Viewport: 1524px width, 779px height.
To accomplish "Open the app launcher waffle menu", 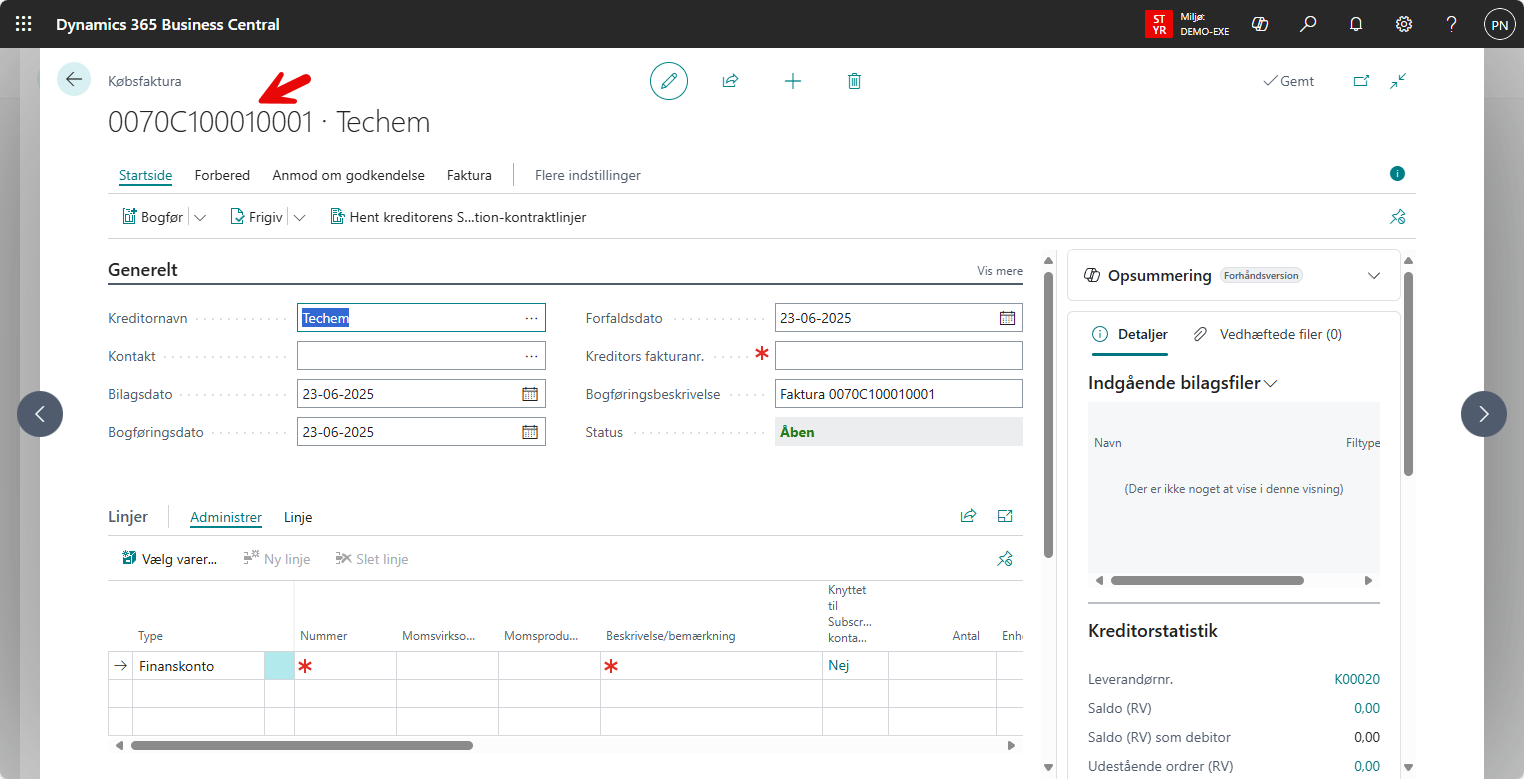I will pyautogui.click(x=24, y=24).
